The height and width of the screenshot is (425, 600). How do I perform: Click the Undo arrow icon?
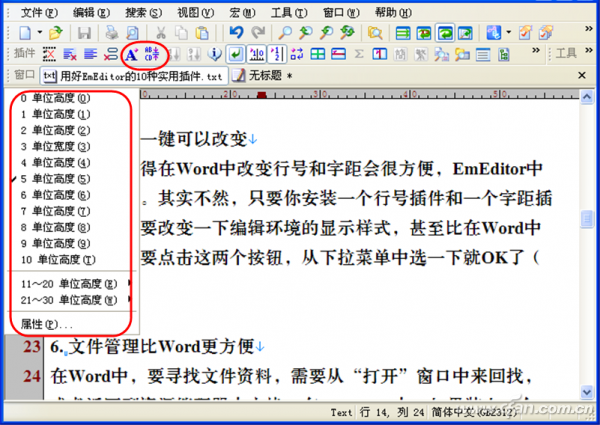236,33
